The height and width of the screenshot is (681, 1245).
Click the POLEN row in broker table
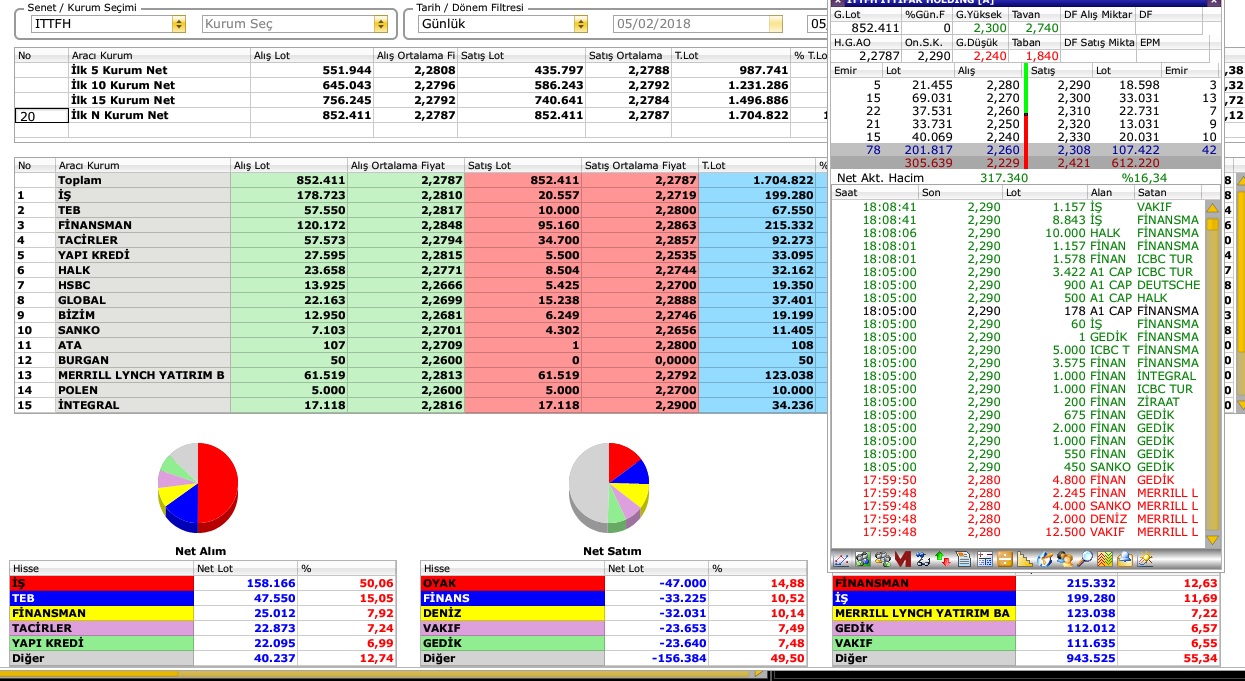click(x=421, y=391)
